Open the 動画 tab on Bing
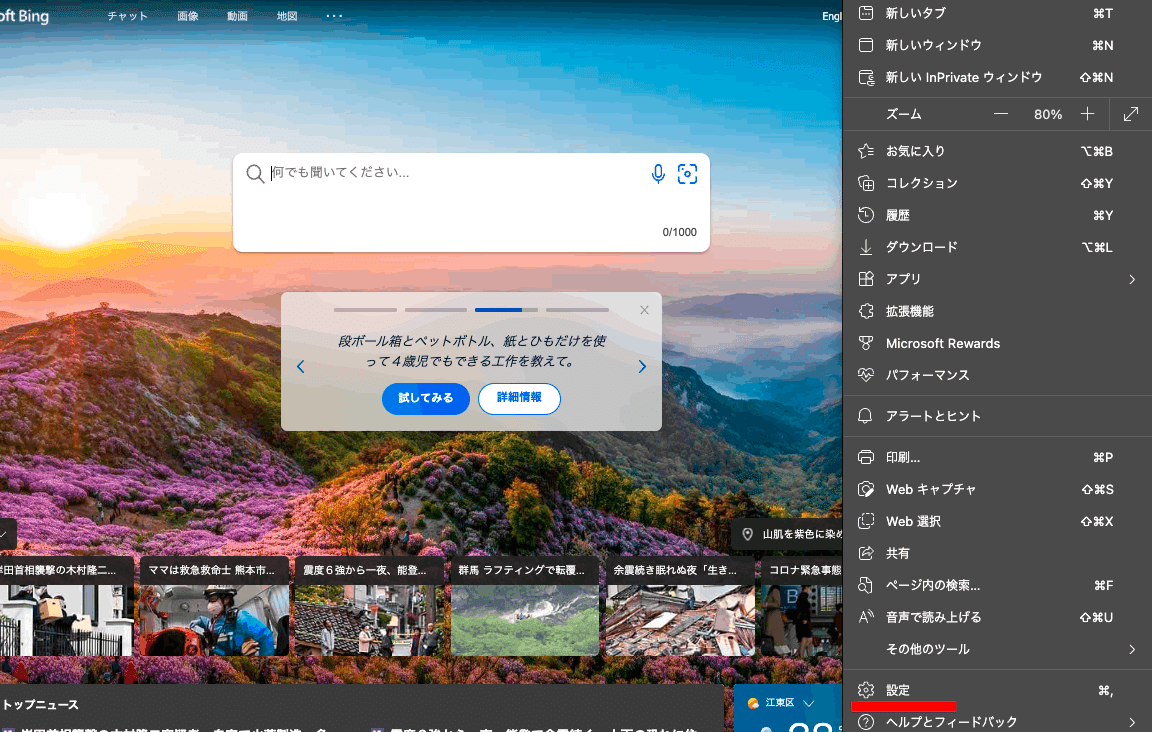Screen dimensions: 1152x732 237,15
